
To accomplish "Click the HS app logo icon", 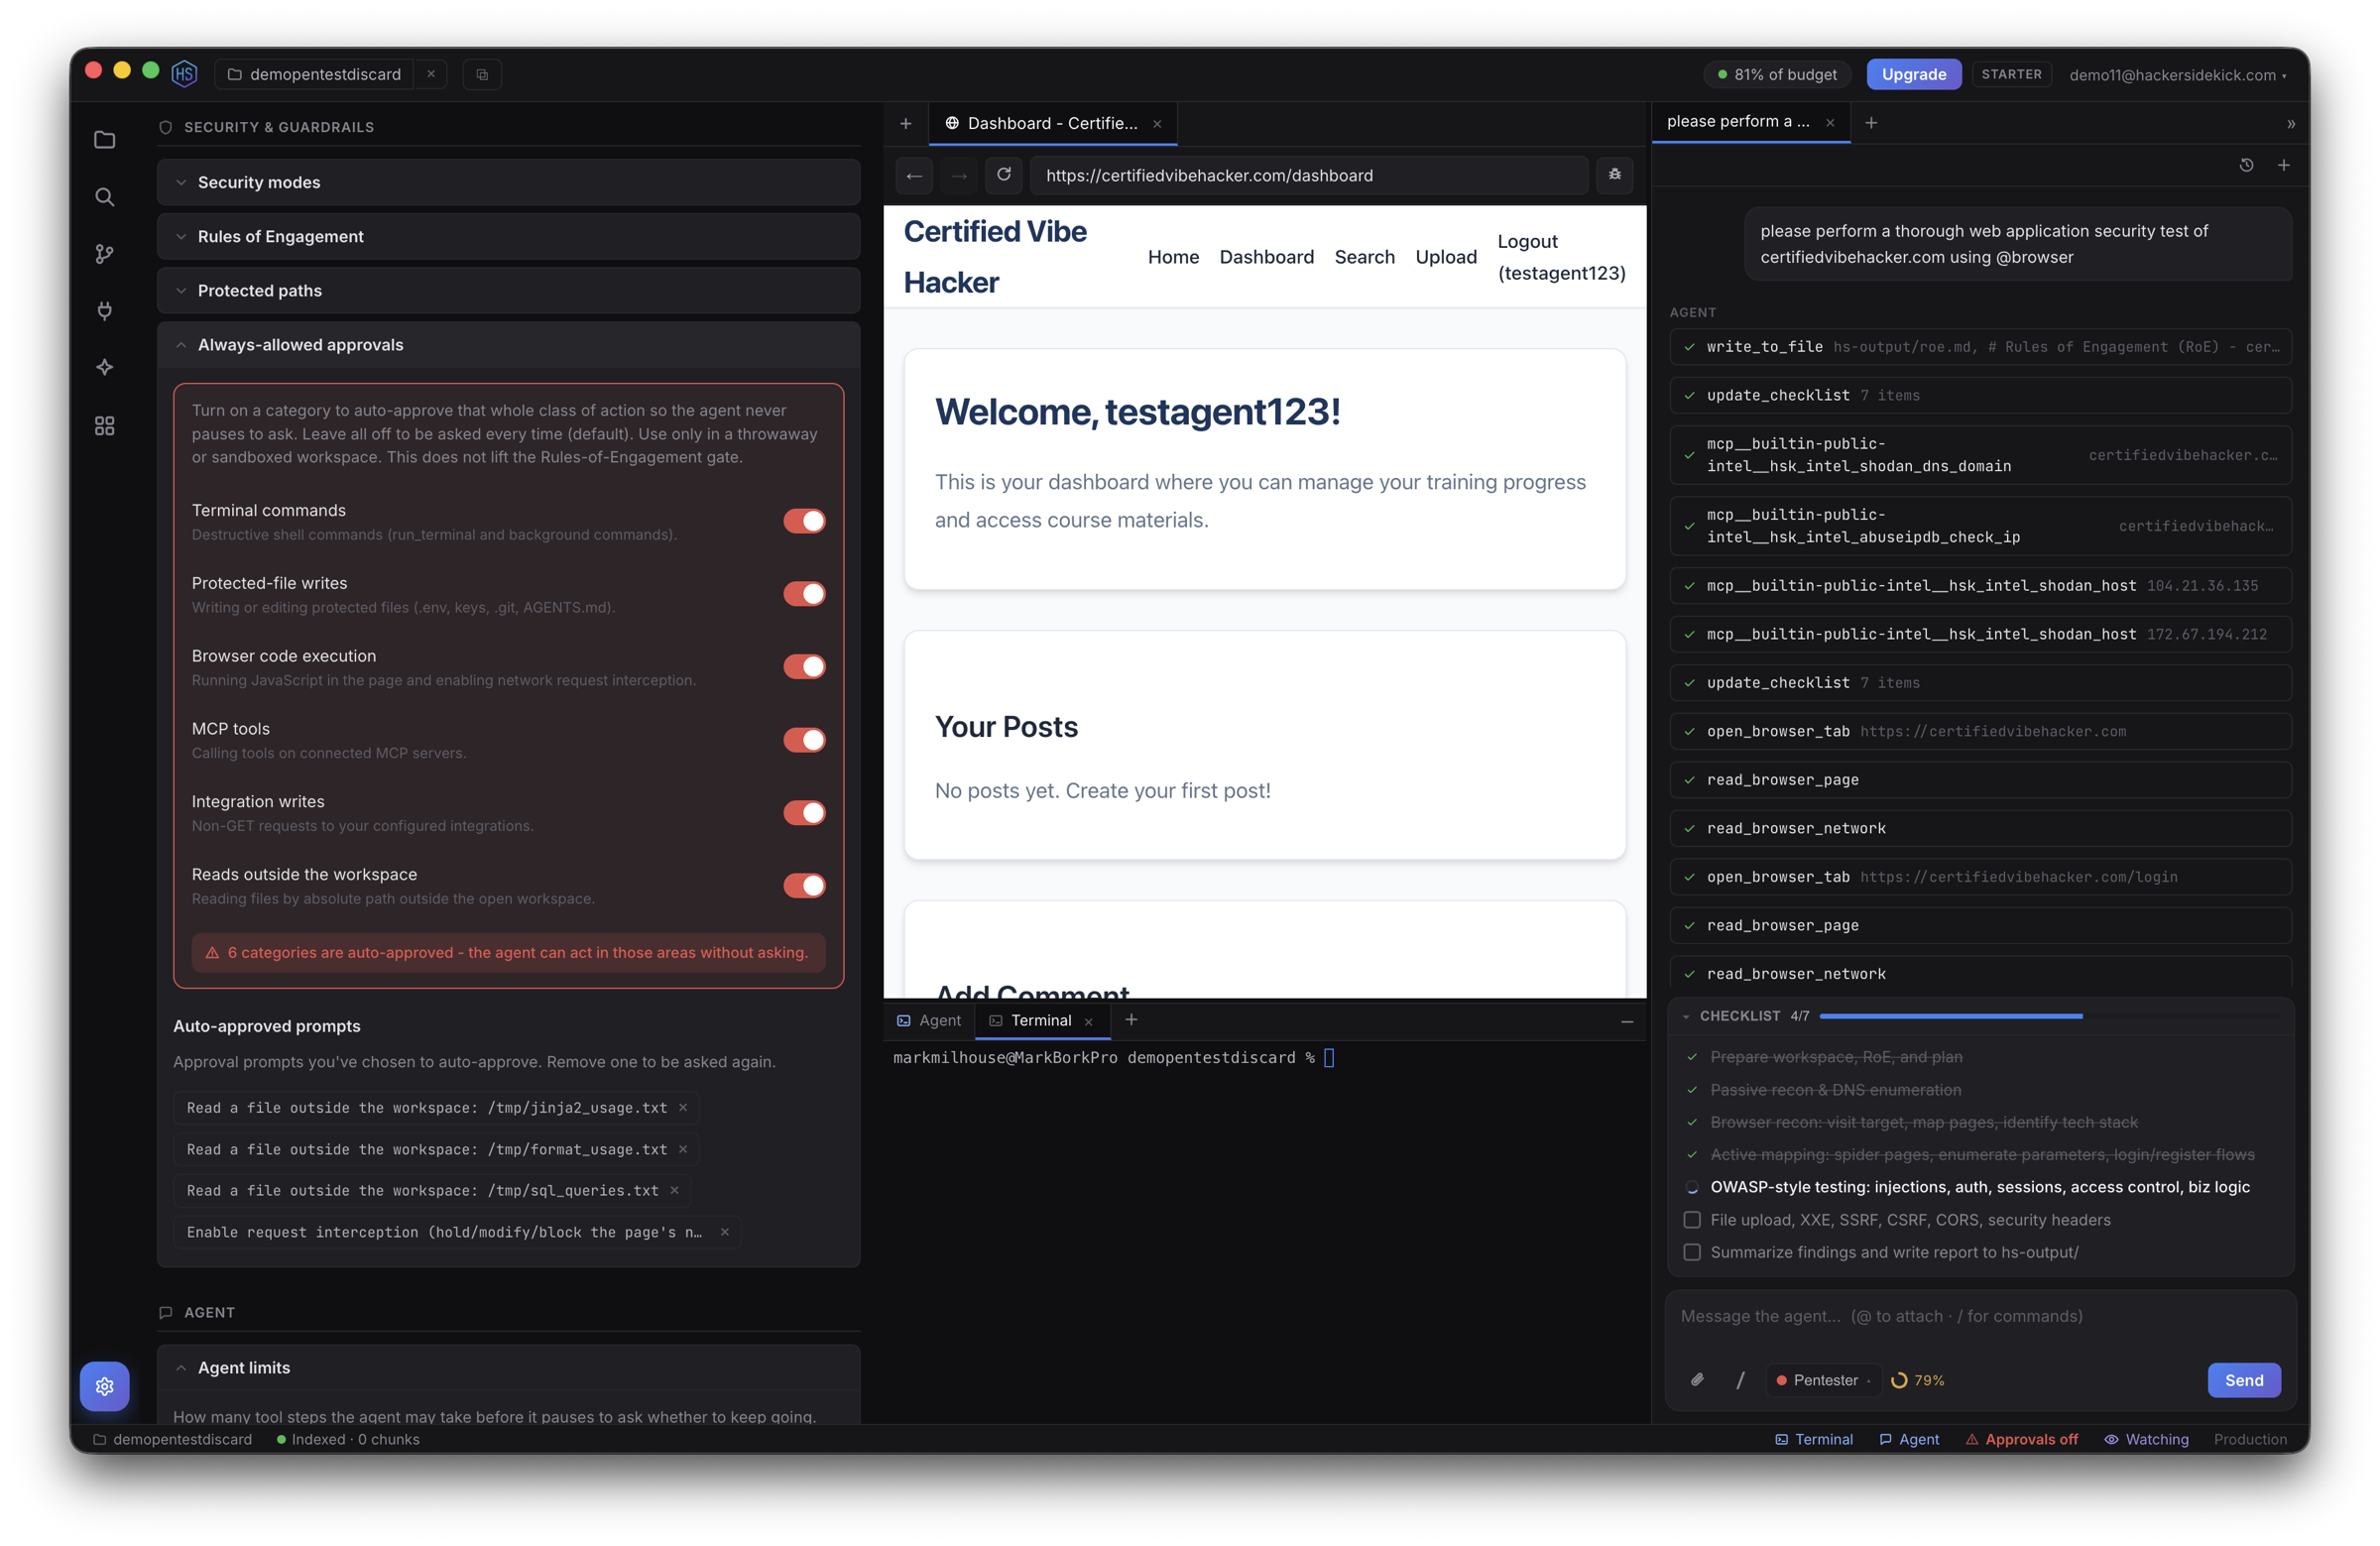I will pos(184,74).
